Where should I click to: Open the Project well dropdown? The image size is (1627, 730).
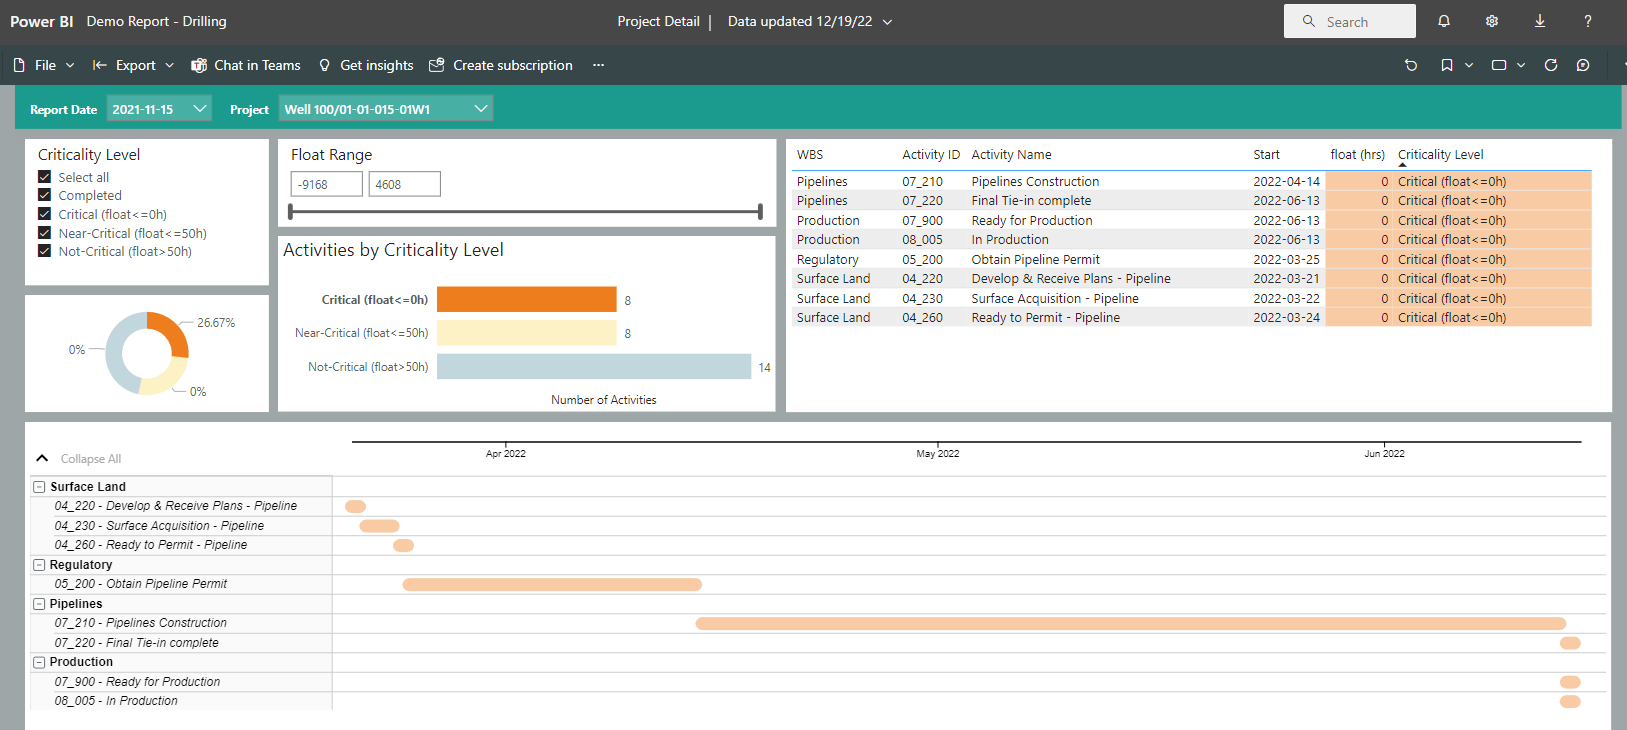[385, 109]
